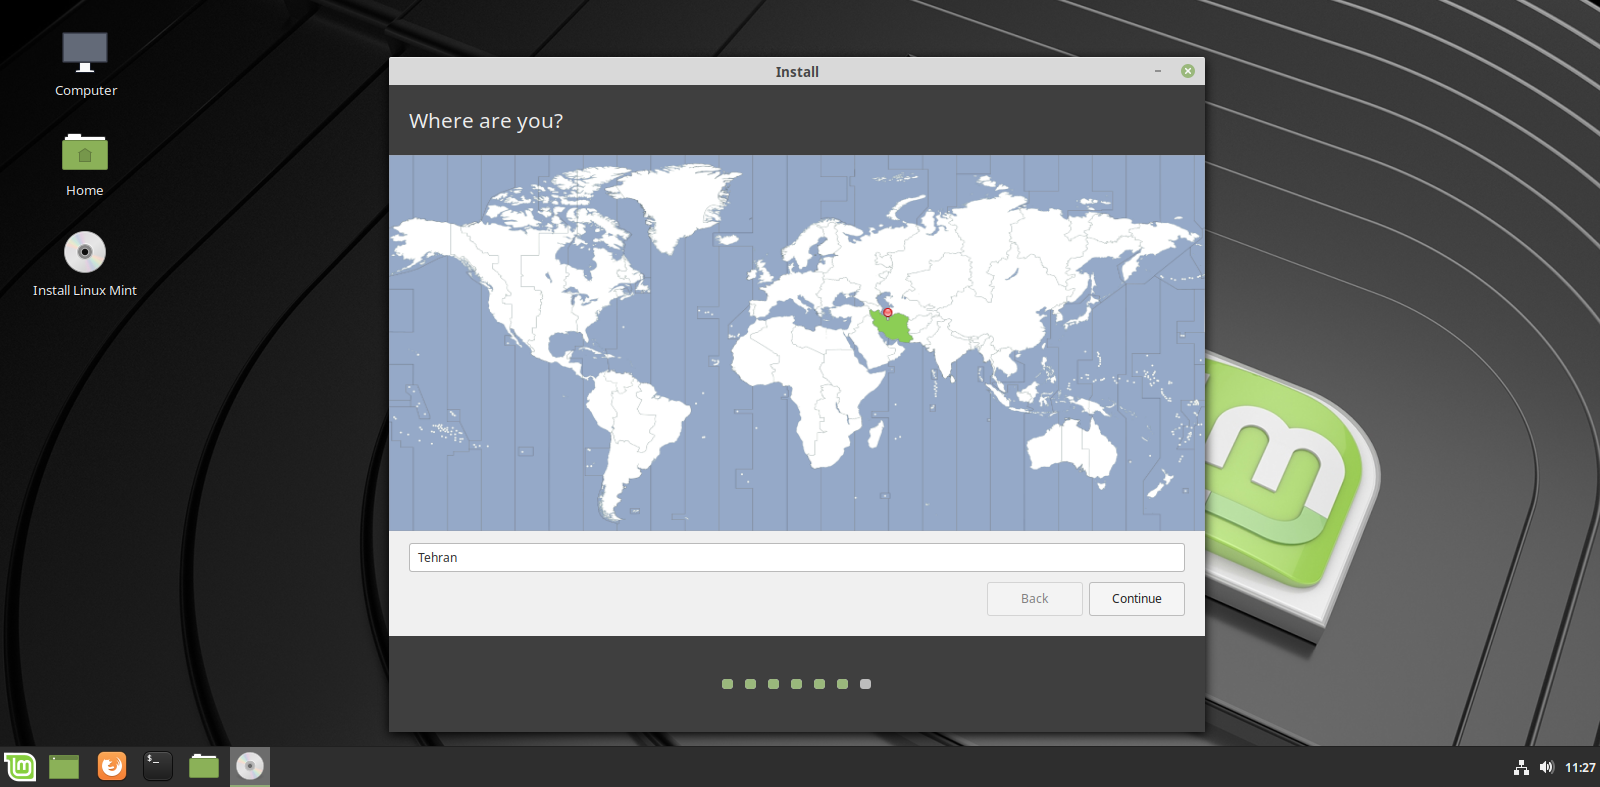Close the Install window
1600x787 pixels.
click(x=1188, y=71)
